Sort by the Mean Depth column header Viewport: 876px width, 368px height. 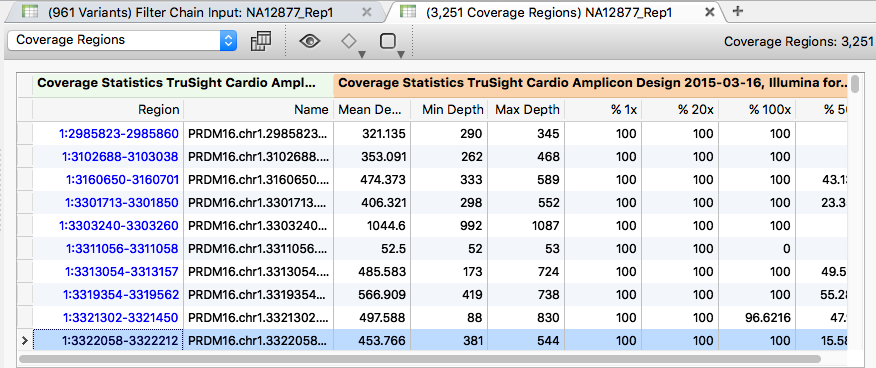pyautogui.click(x=372, y=109)
